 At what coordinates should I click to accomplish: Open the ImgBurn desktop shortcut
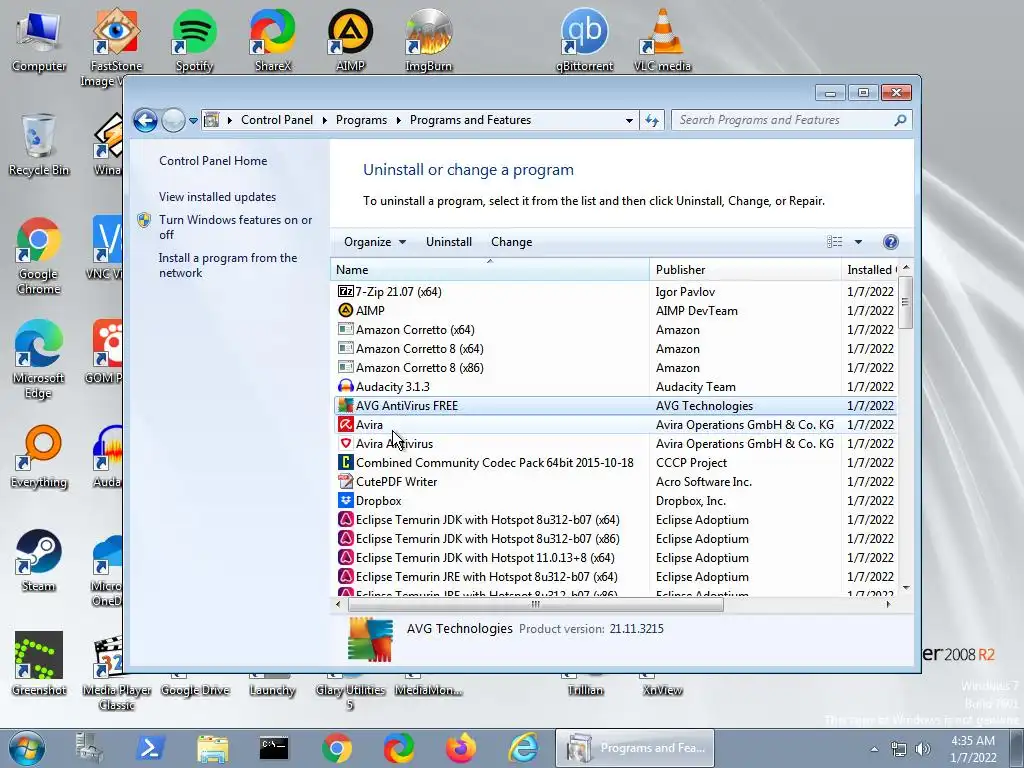point(428,39)
